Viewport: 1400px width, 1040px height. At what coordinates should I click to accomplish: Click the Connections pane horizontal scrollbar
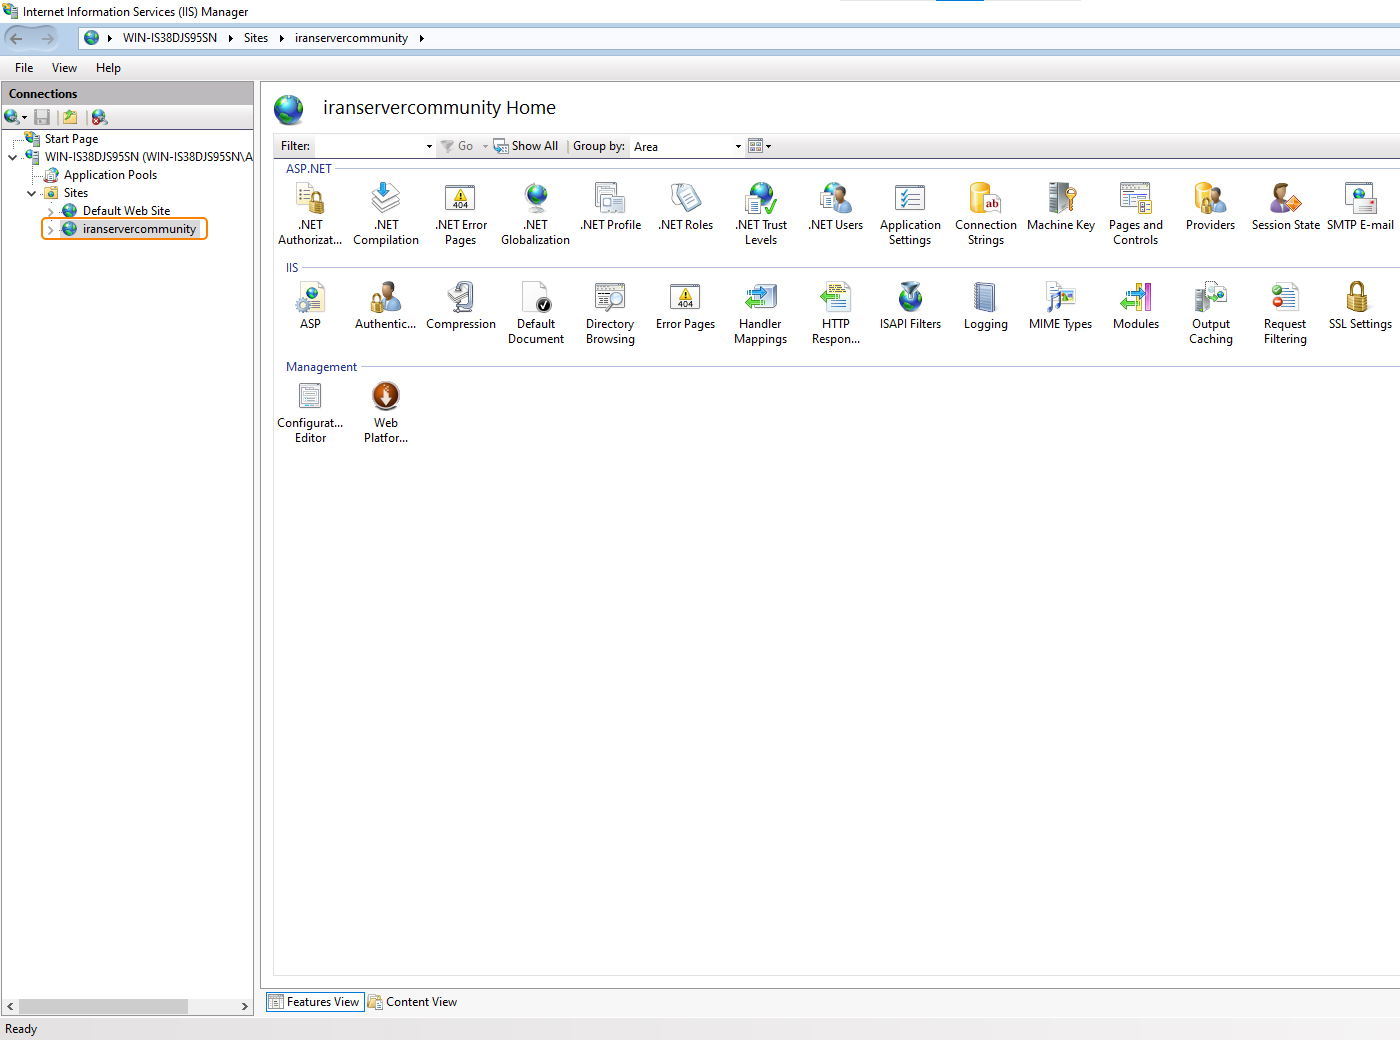pos(103,1006)
